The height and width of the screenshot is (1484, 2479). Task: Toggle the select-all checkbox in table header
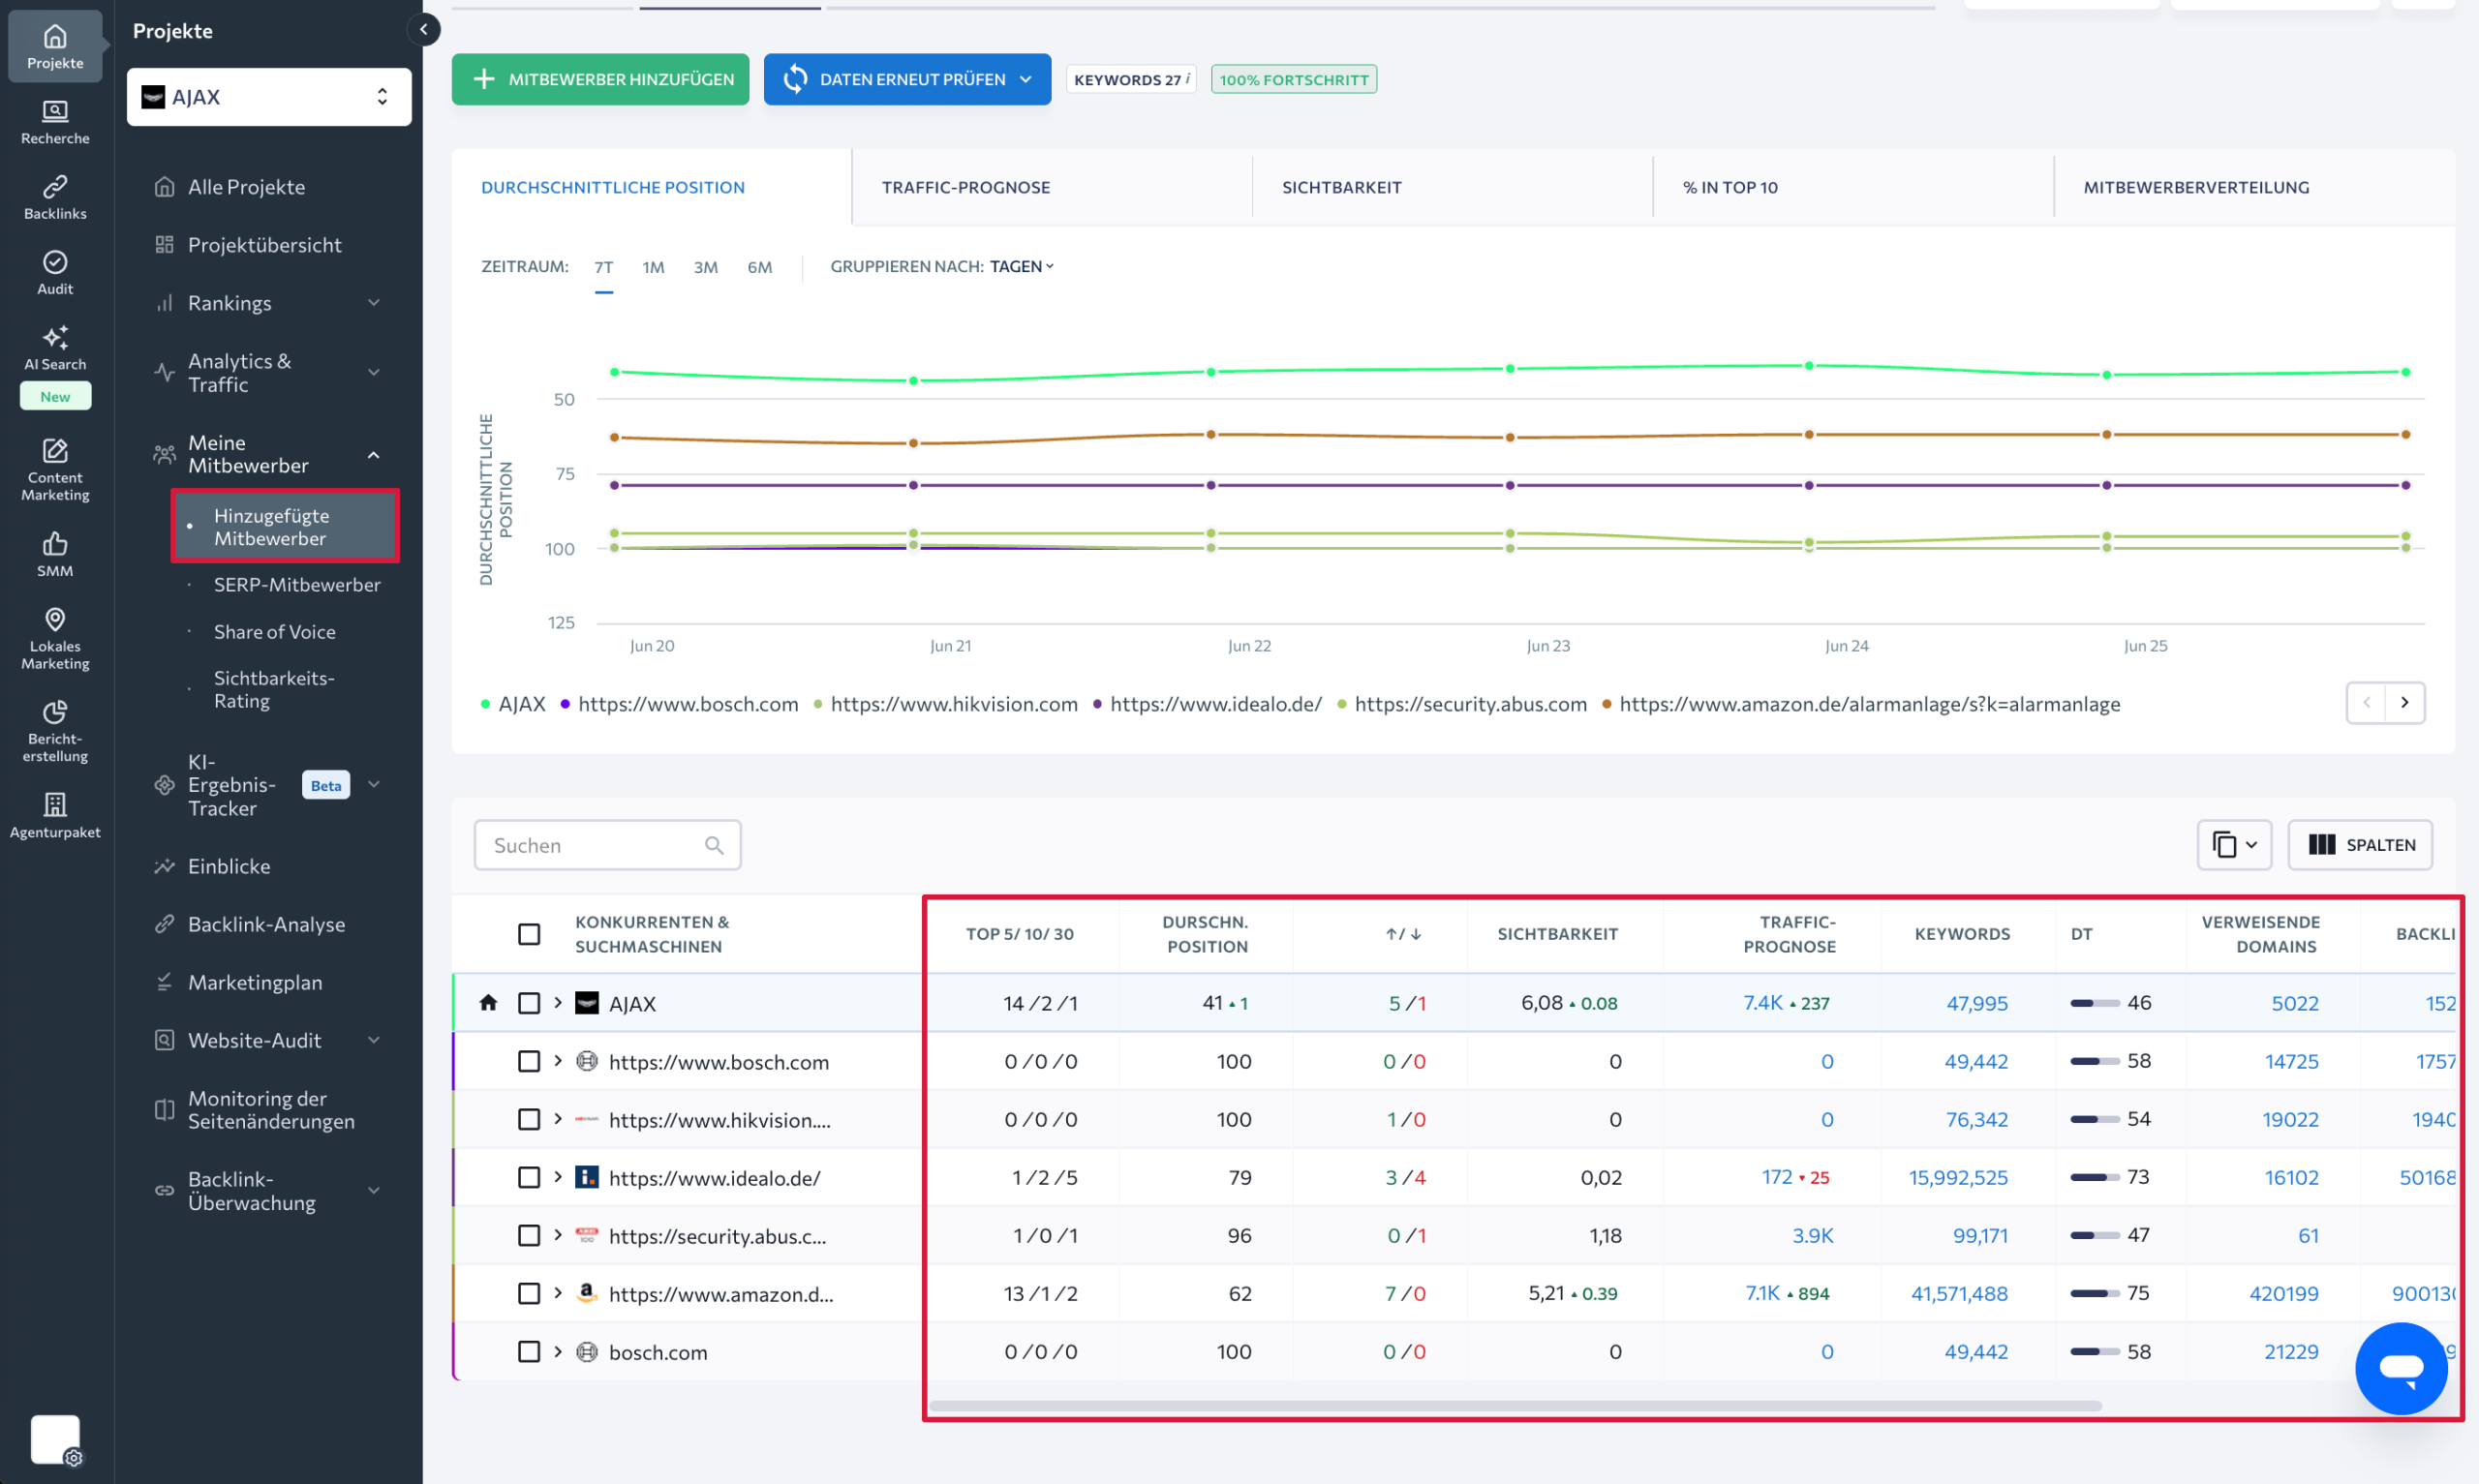pyautogui.click(x=529, y=934)
